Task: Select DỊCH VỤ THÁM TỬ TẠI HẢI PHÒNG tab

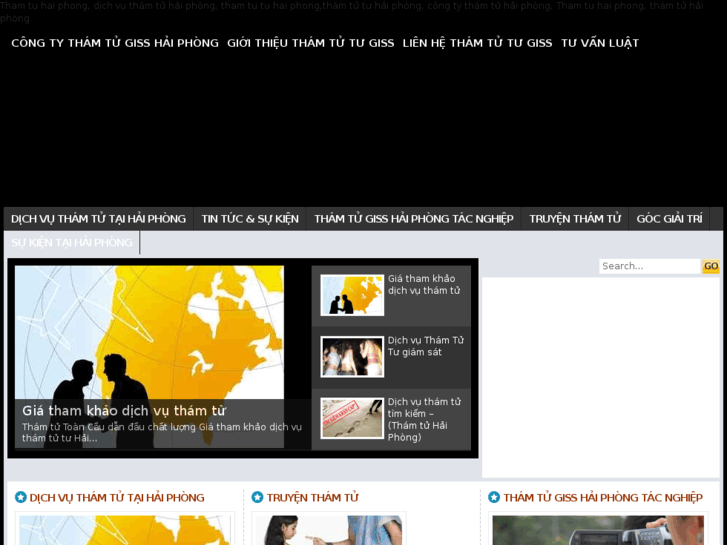Action: click(98, 219)
